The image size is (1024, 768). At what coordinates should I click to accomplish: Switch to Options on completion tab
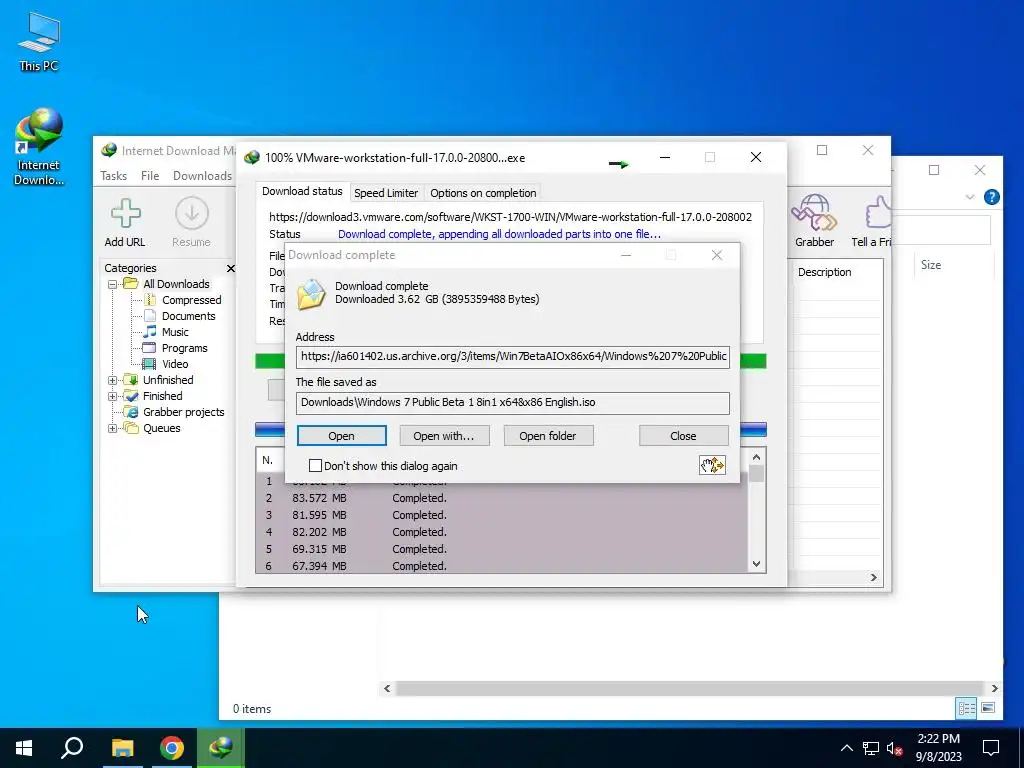click(x=483, y=193)
